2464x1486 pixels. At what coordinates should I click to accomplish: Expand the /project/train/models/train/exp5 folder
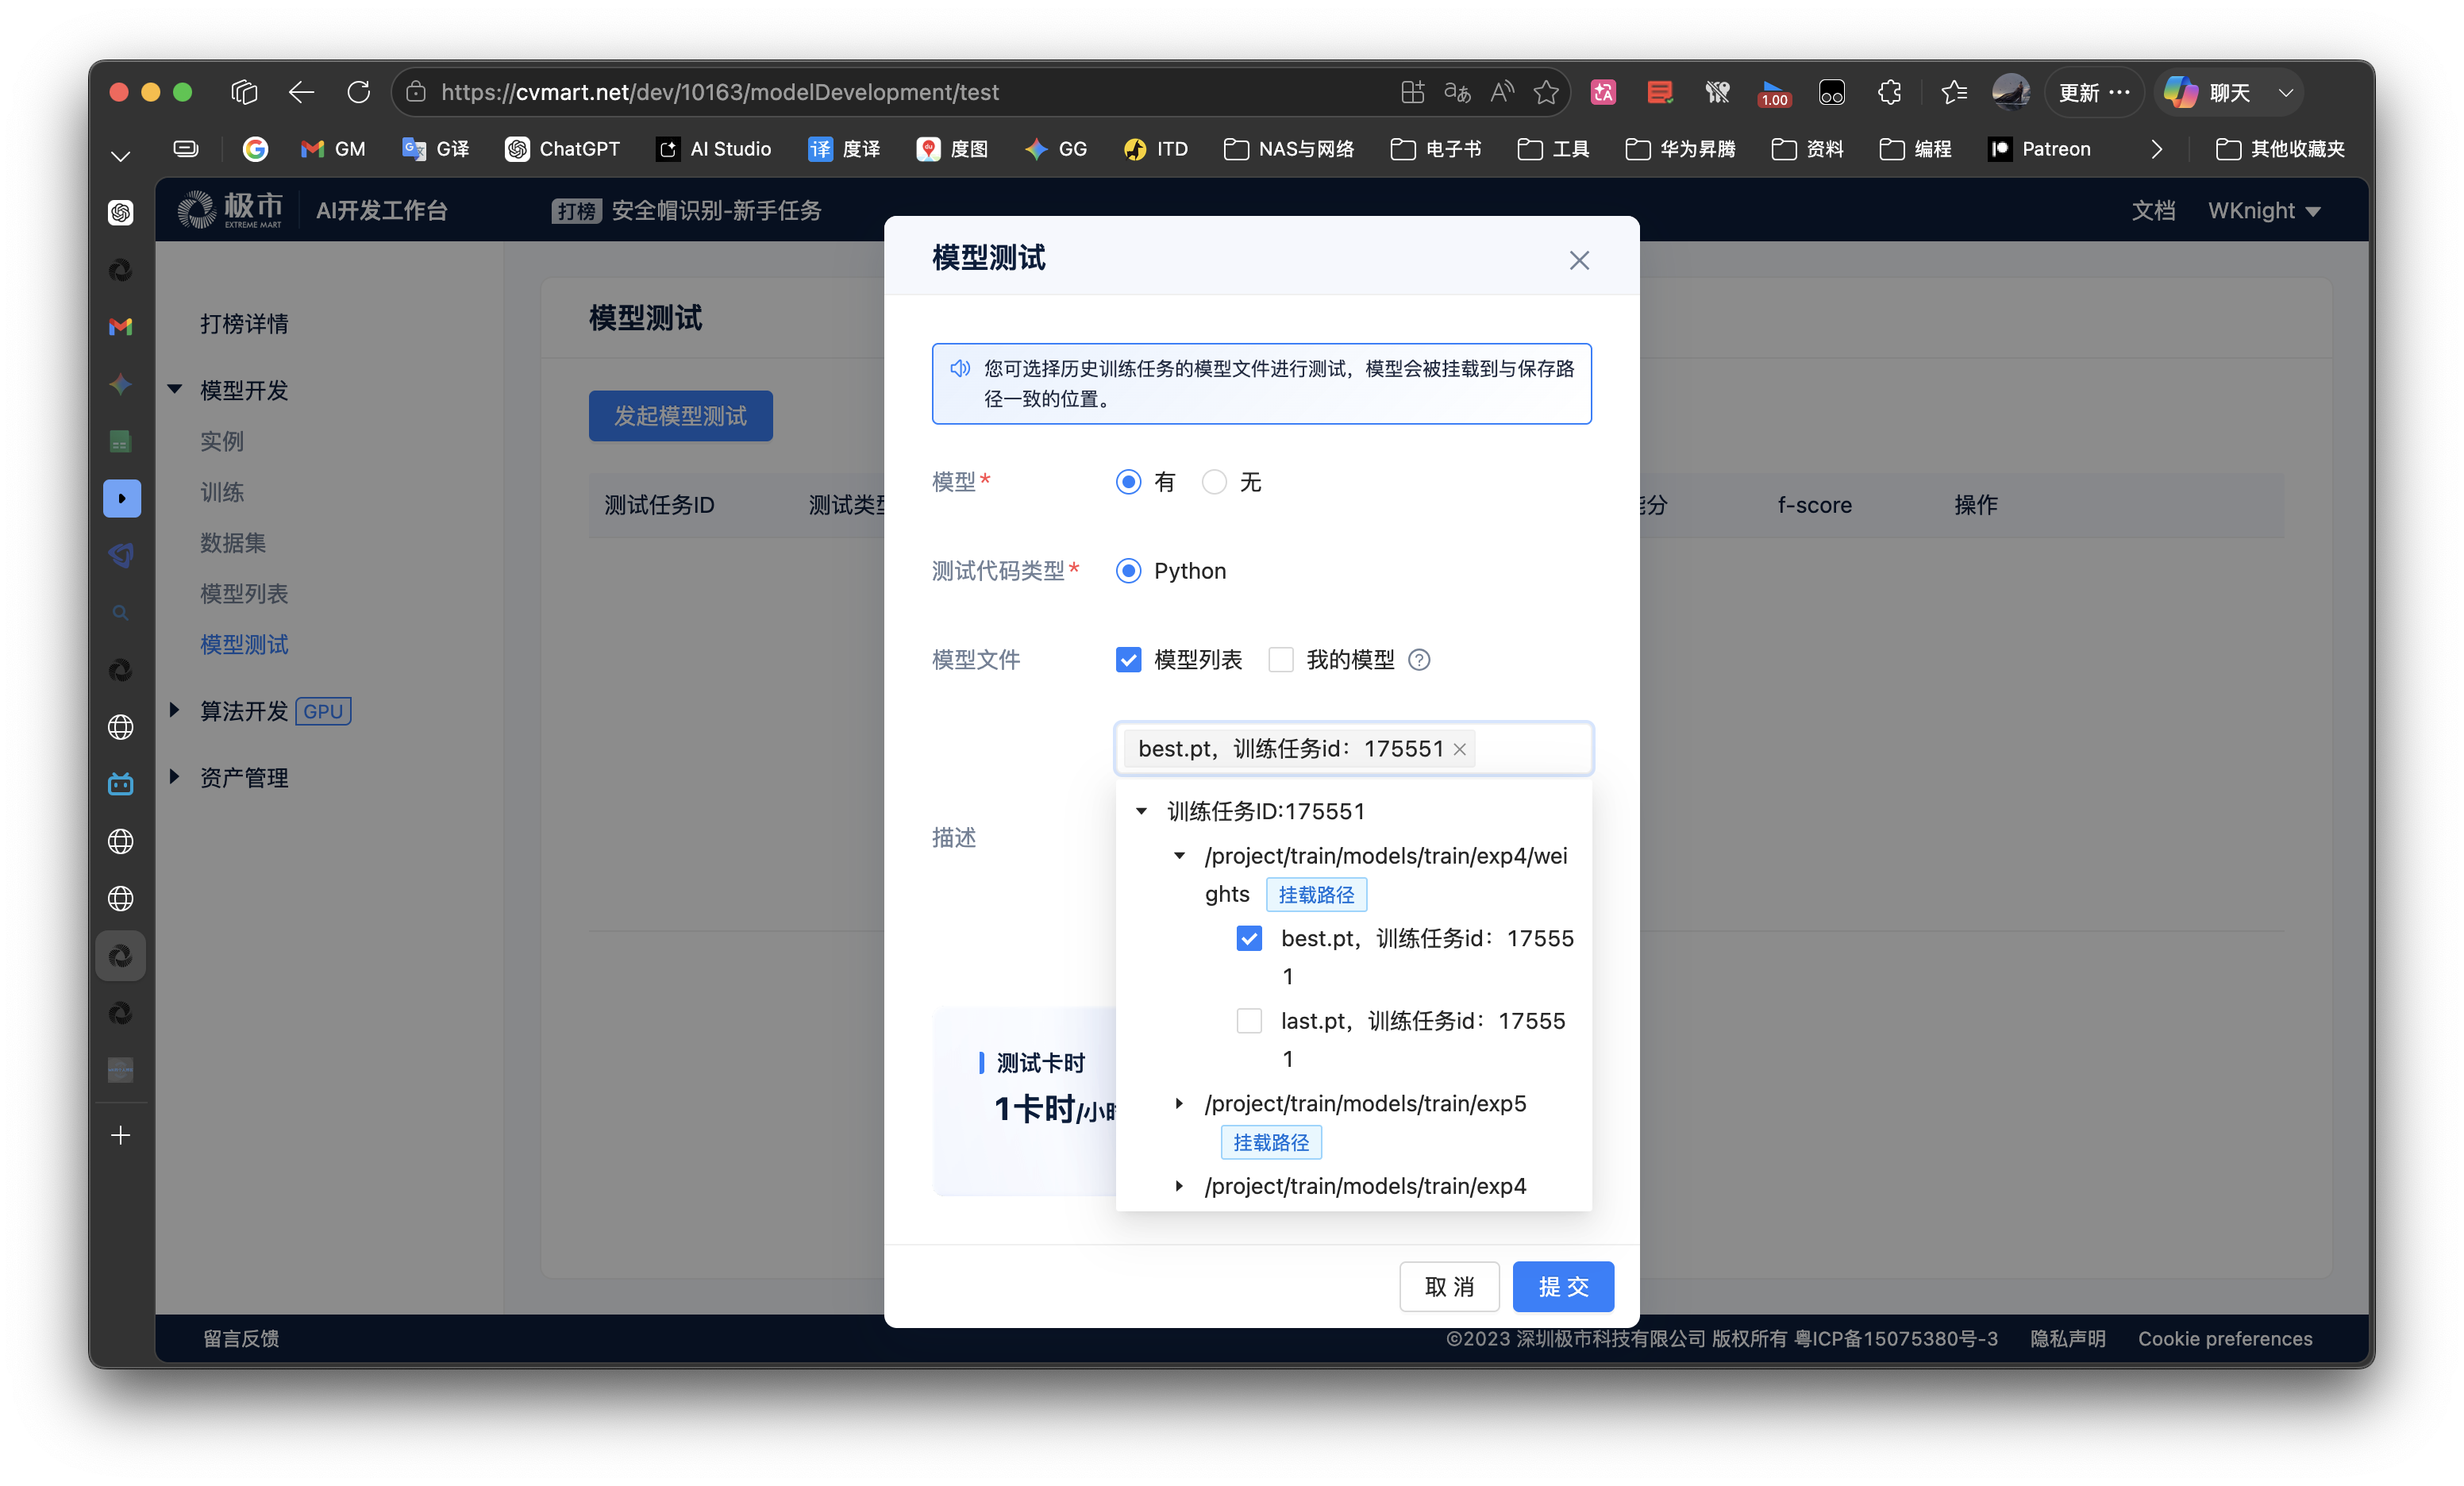1179,1103
